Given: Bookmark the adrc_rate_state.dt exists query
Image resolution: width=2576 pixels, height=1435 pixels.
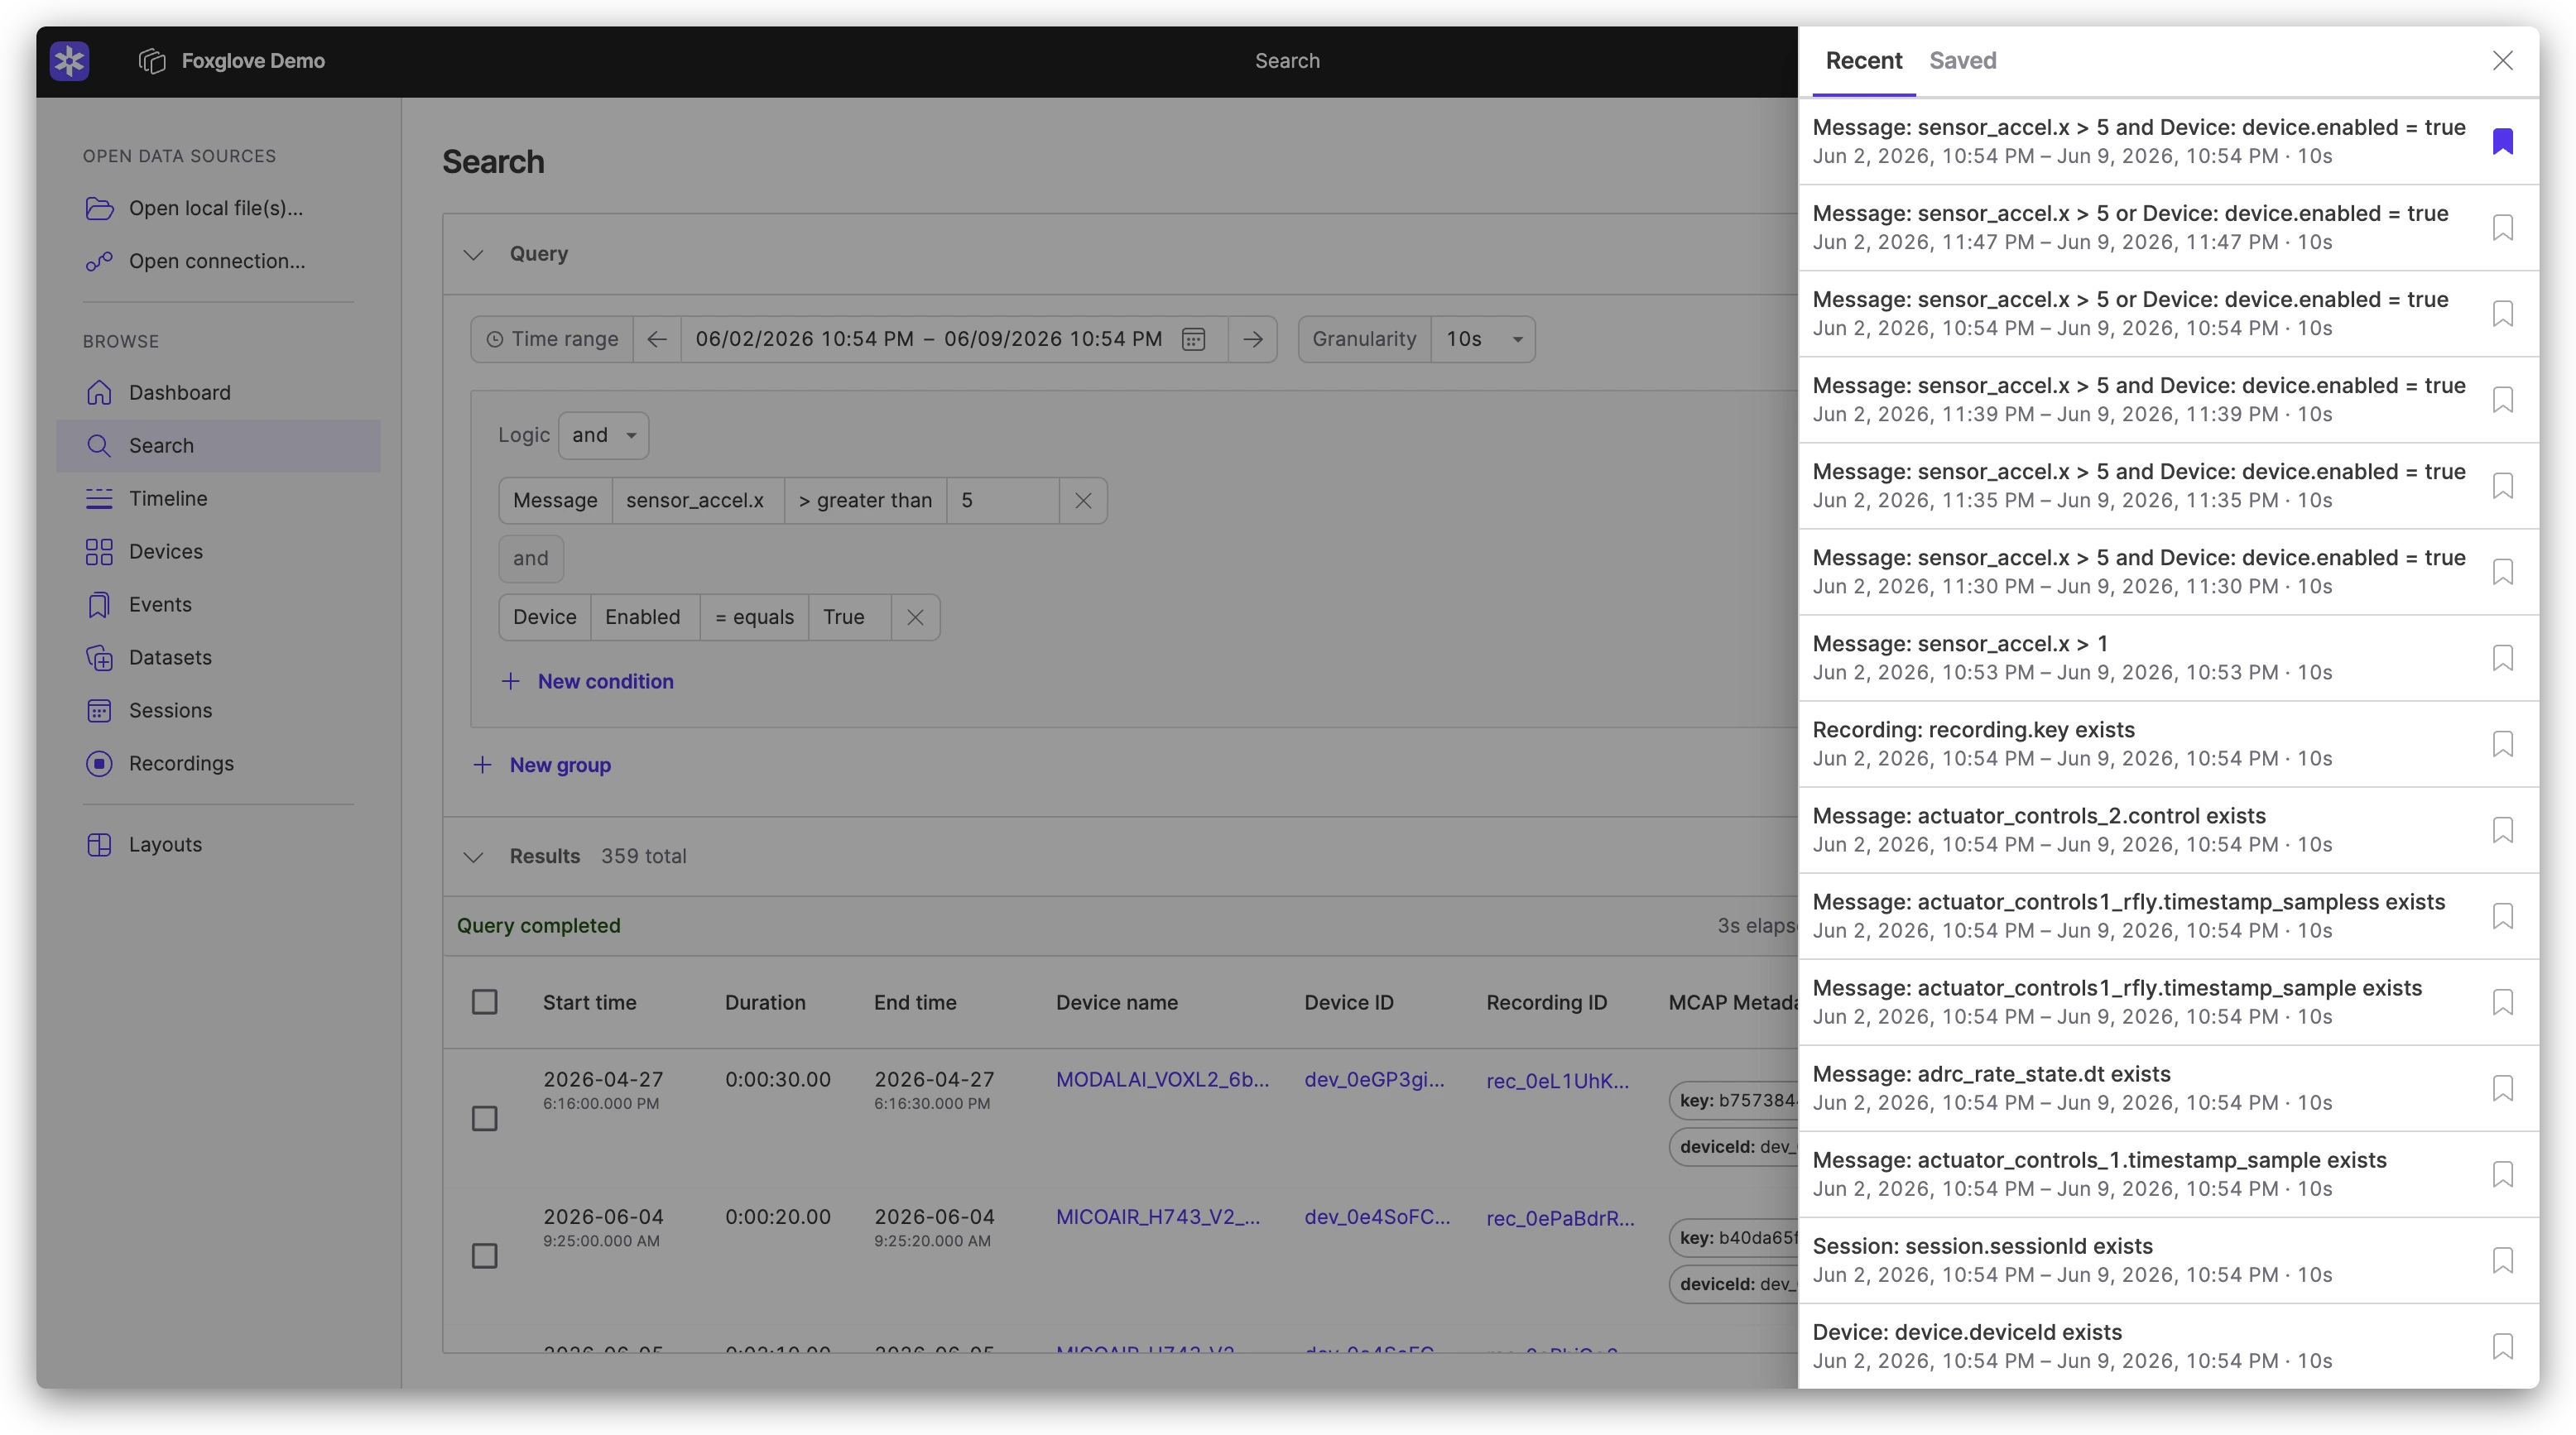Looking at the screenshot, I should [2502, 1087].
